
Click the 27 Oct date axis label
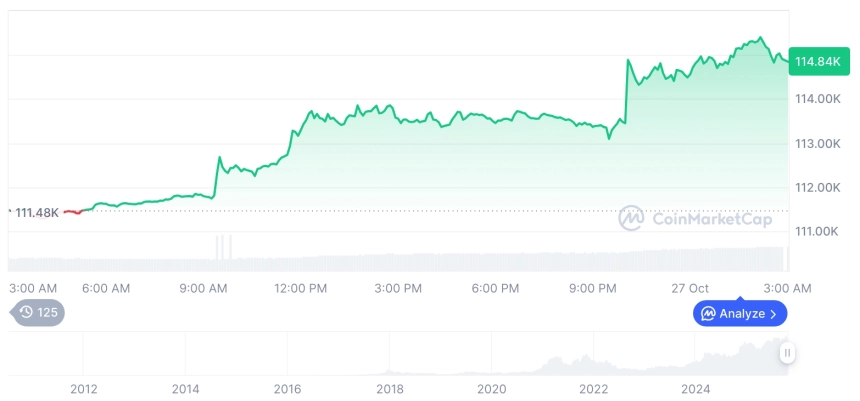coord(690,288)
